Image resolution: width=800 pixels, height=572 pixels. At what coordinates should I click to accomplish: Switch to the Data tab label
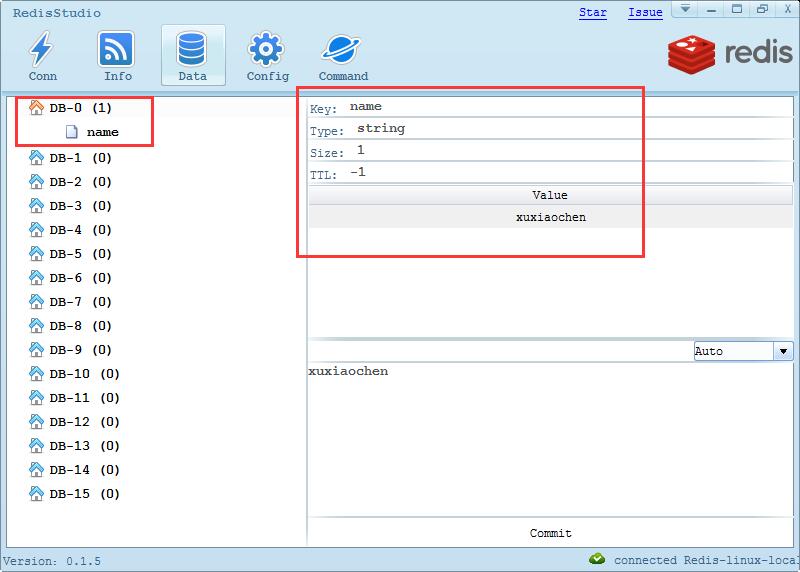coord(192,76)
